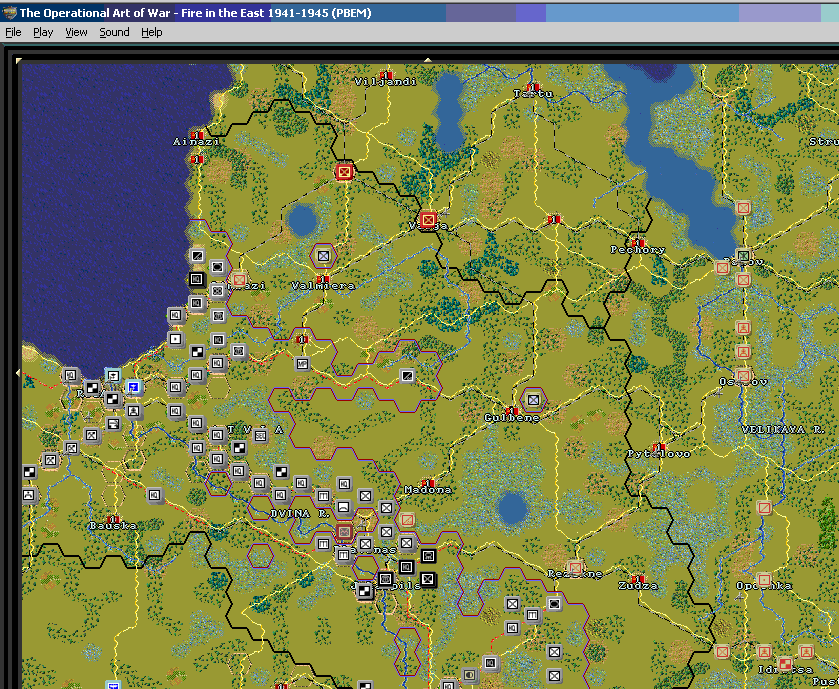Click the Ainazi objective flag
Image resolution: width=839 pixels, height=689 pixels.
click(x=197, y=135)
